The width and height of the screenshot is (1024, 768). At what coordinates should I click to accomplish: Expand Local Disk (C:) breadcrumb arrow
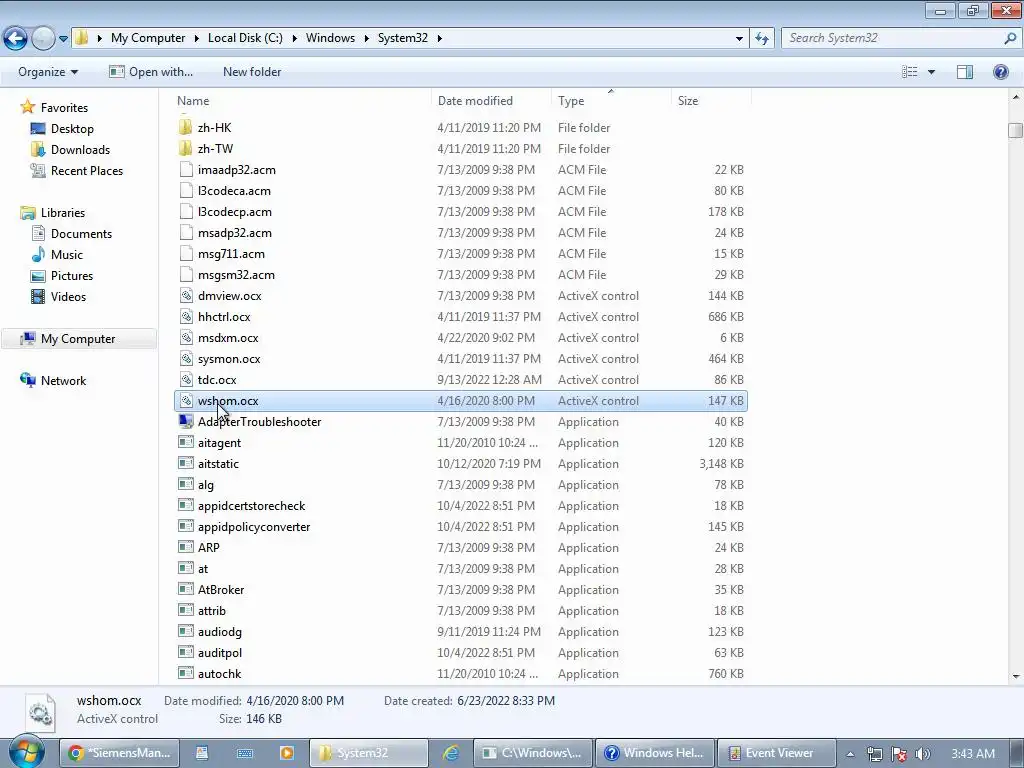(294, 38)
